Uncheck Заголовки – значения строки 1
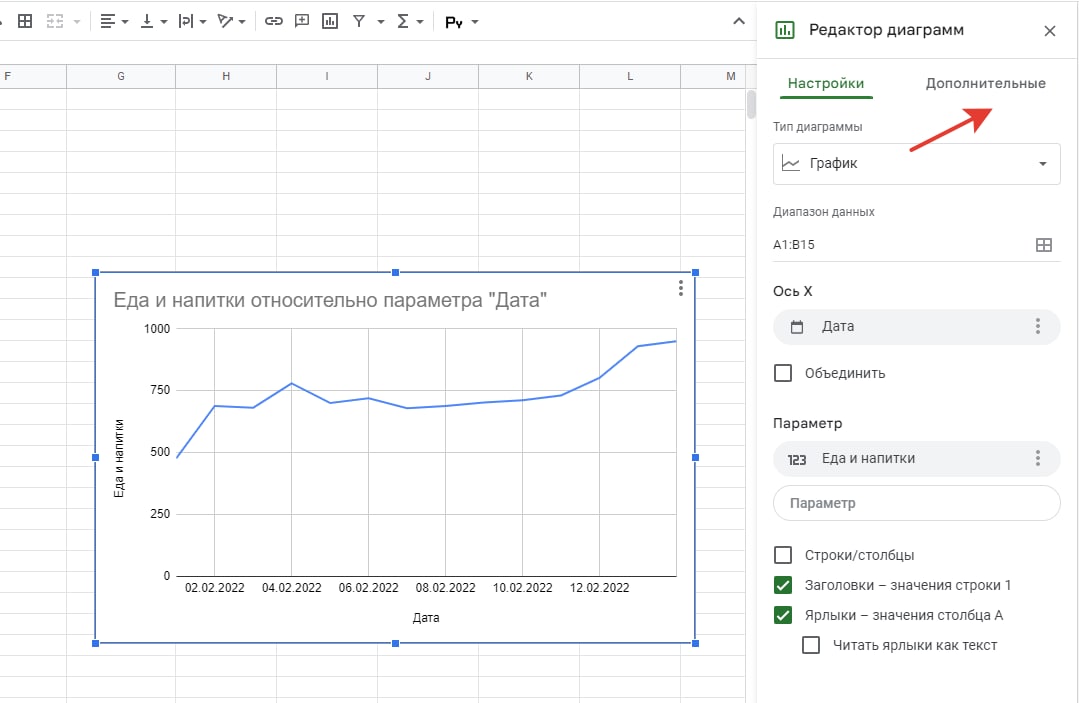The width and height of the screenshot is (1079, 703). pyautogui.click(x=784, y=585)
